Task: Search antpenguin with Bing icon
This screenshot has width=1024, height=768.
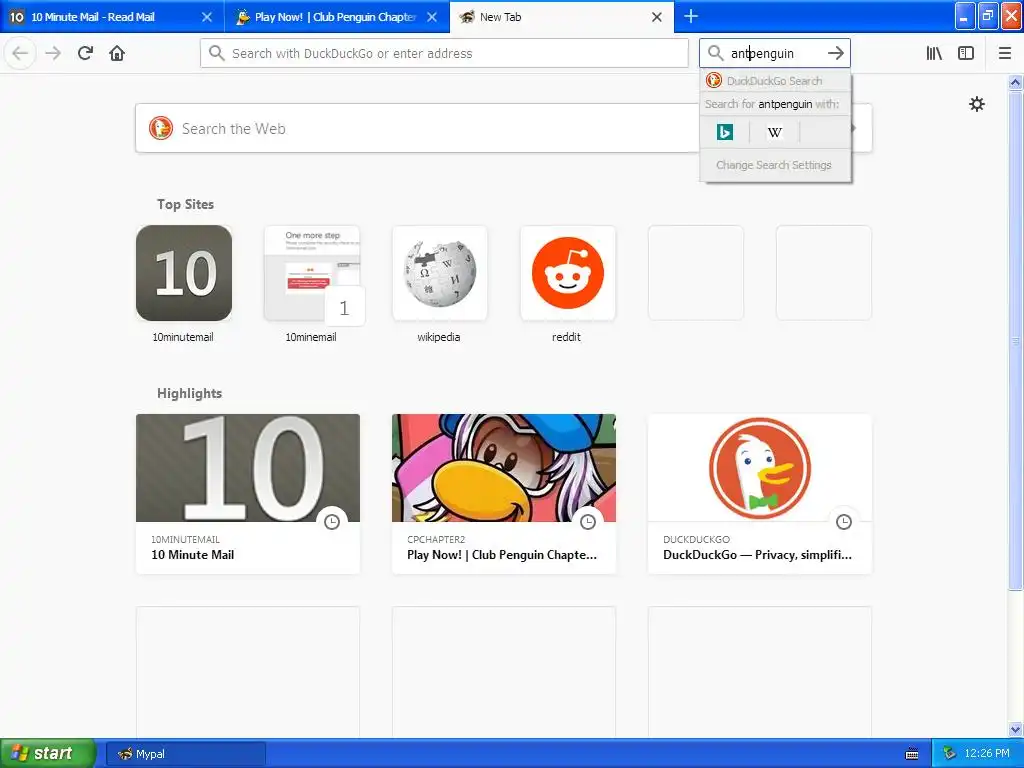Action: click(724, 132)
